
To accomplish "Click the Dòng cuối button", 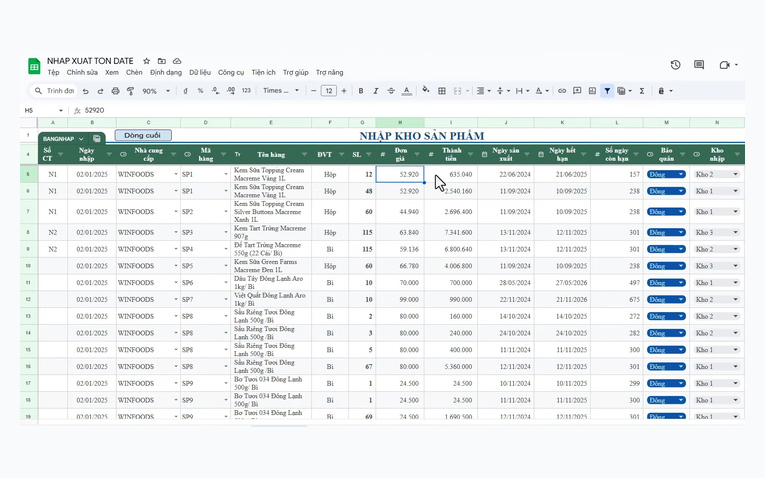I will pyautogui.click(x=143, y=135).
